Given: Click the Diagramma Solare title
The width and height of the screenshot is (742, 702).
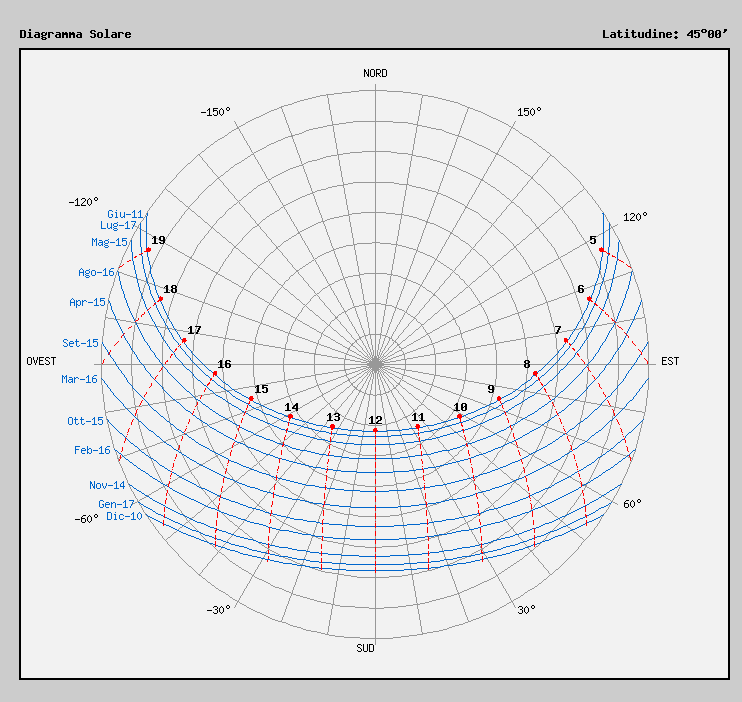Looking at the screenshot, I should (x=75, y=34).
